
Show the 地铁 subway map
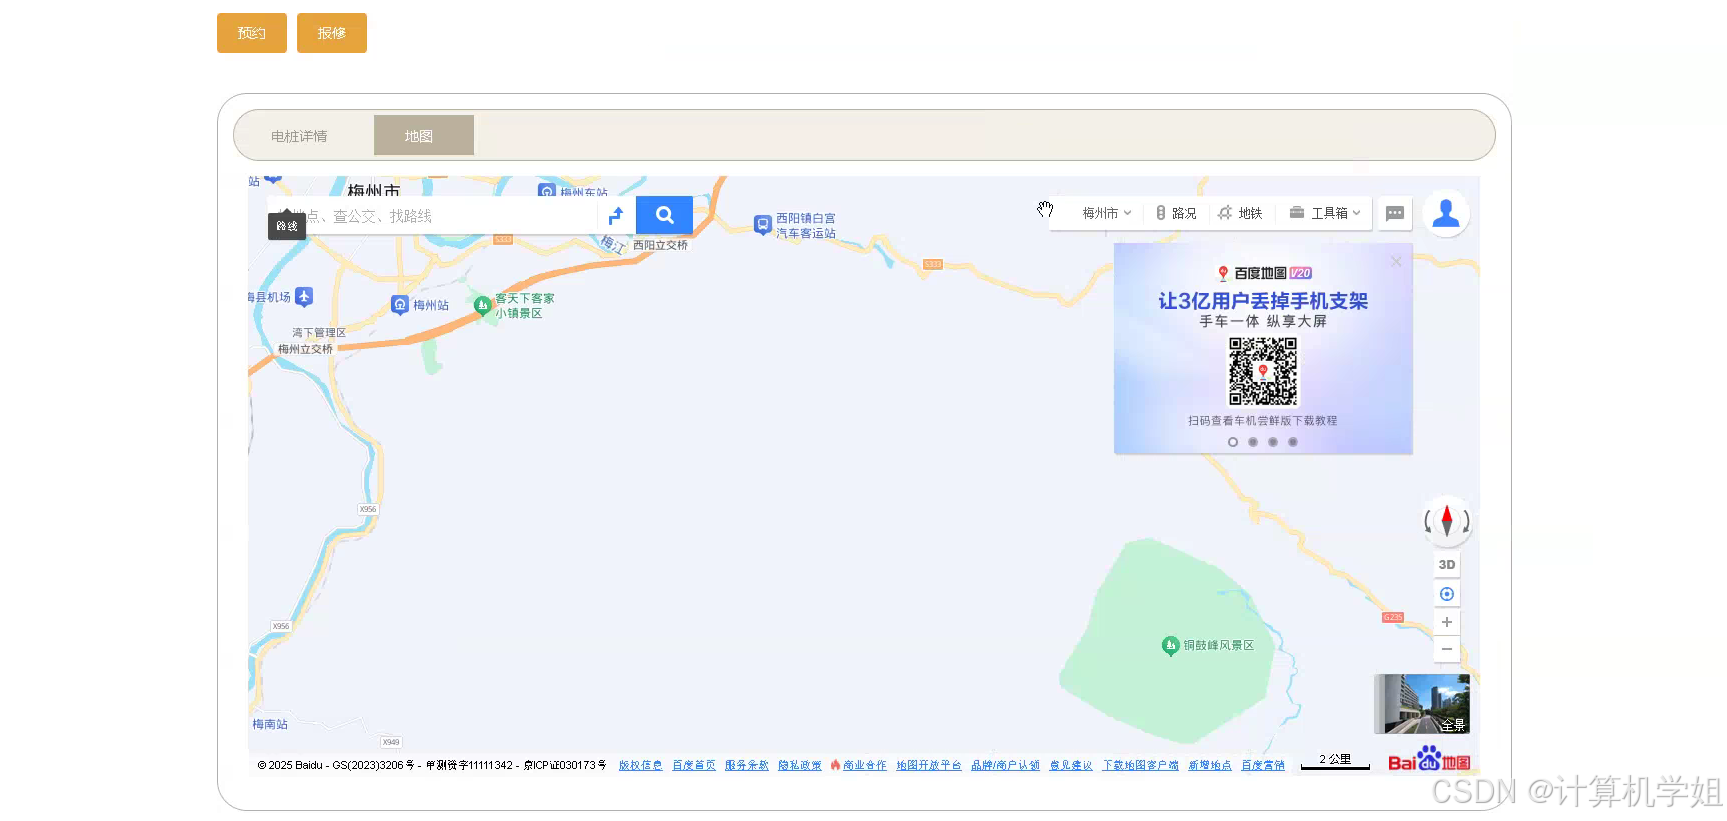click(1240, 213)
